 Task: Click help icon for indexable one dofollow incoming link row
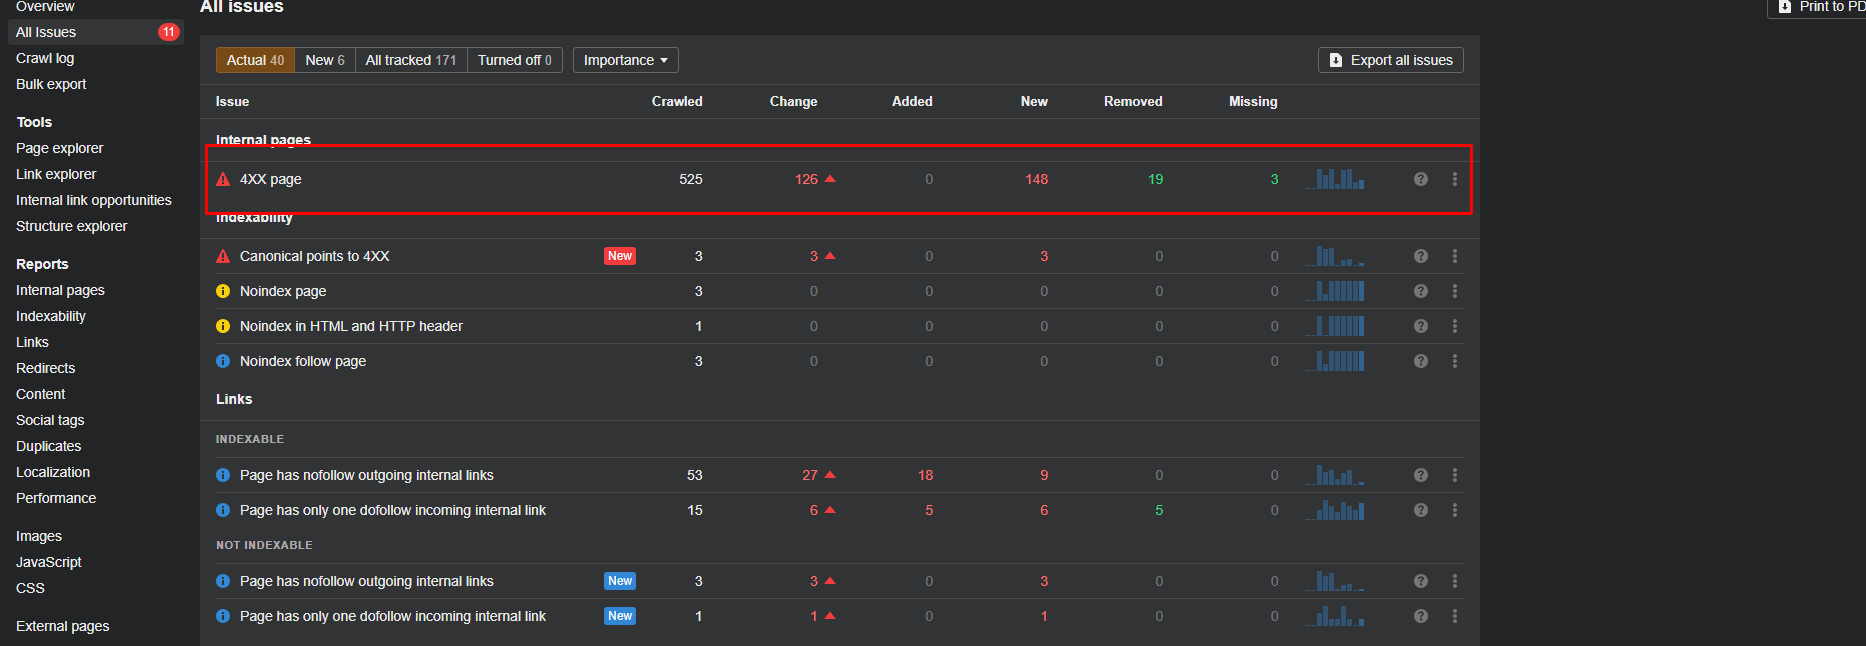pyautogui.click(x=1420, y=510)
